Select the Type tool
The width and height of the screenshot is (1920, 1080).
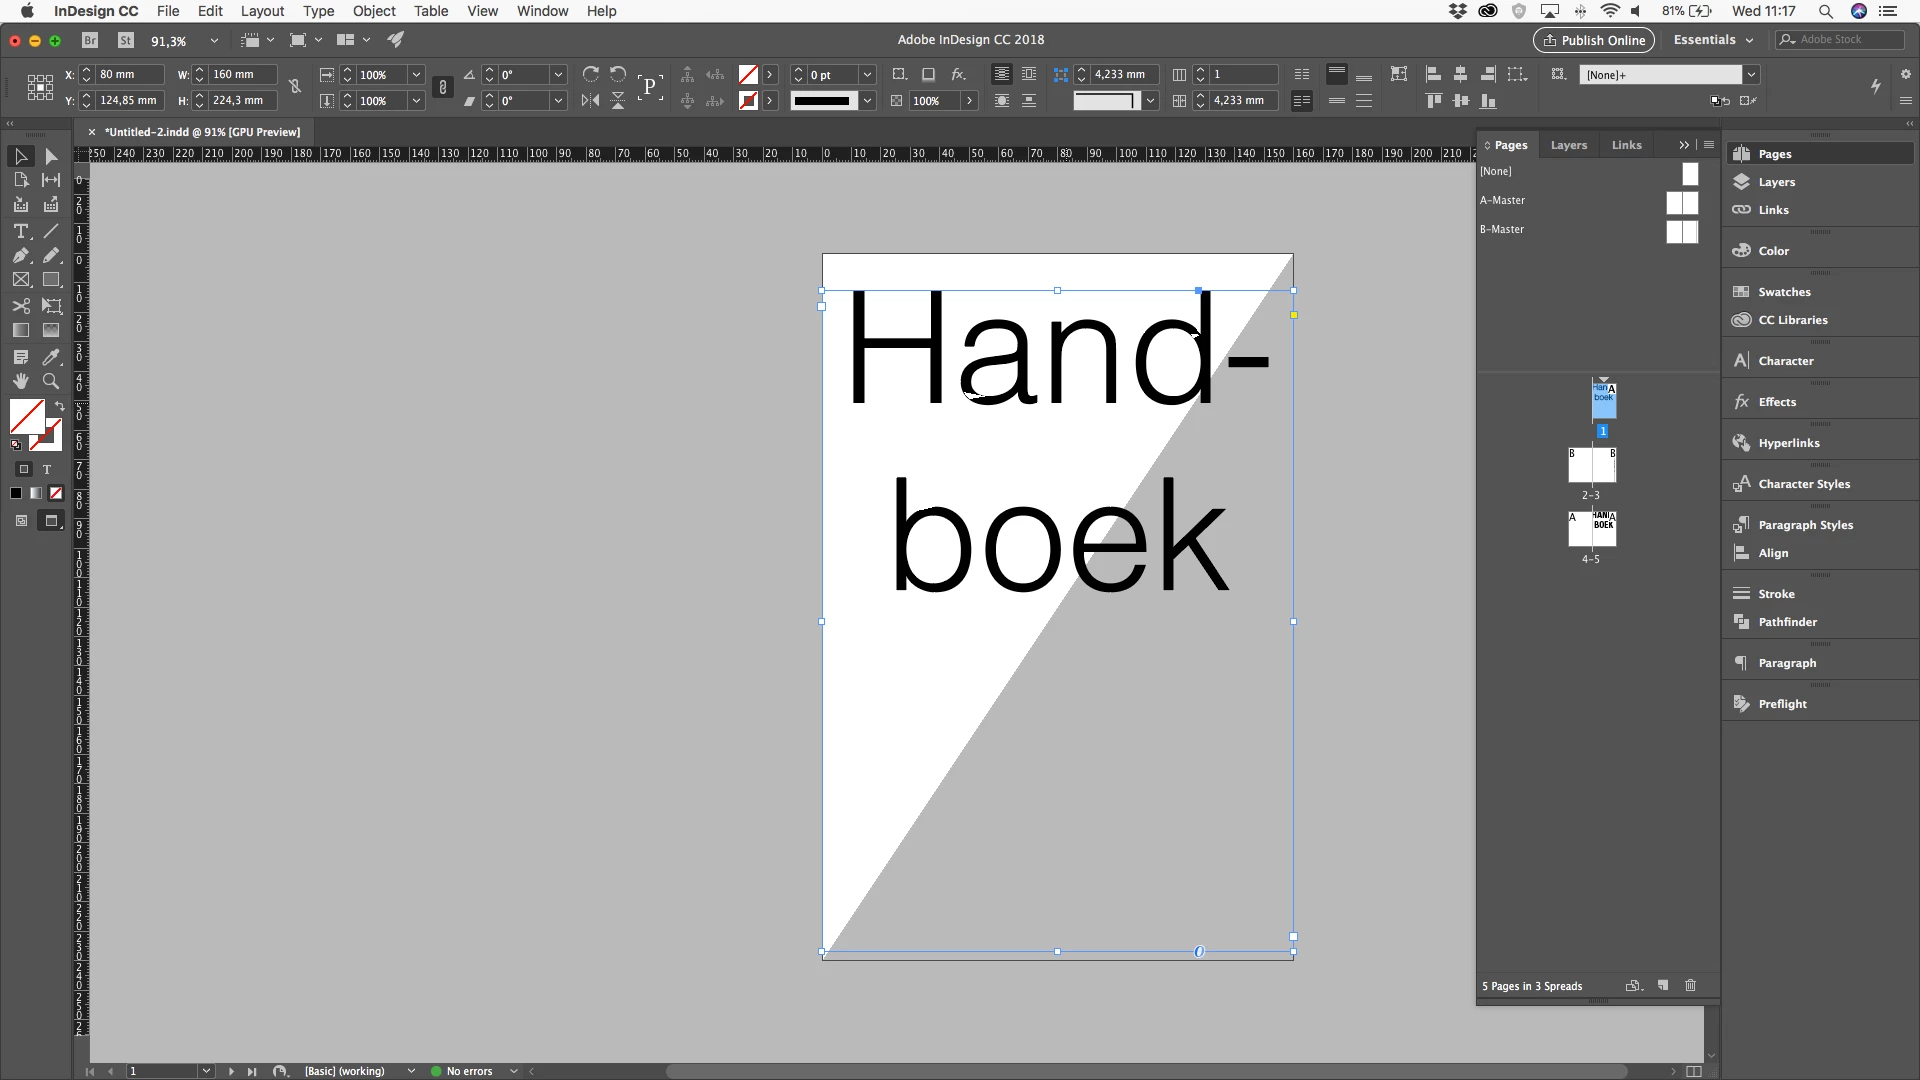click(x=21, y=231)
